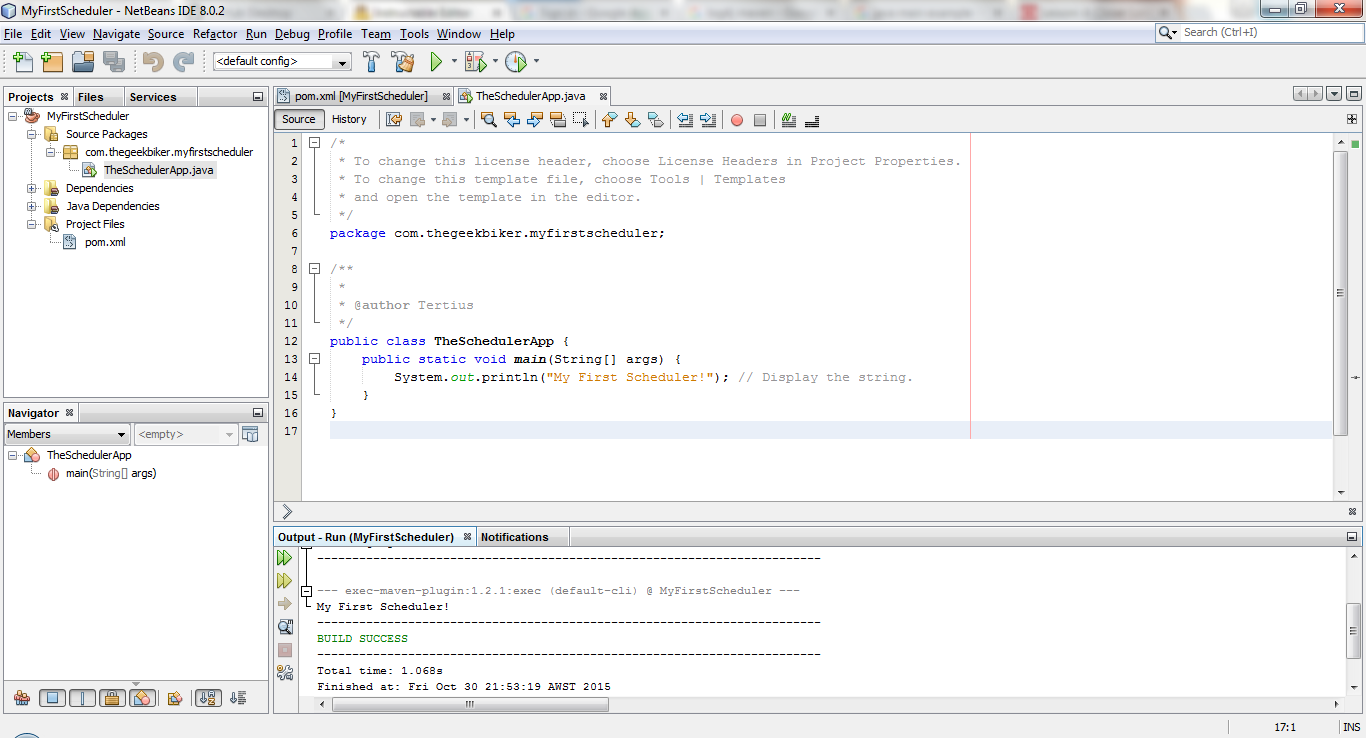Toggle Sort by Name in Navigator
The height and width of the screenshot is (738, 1366).
point(208,698)
